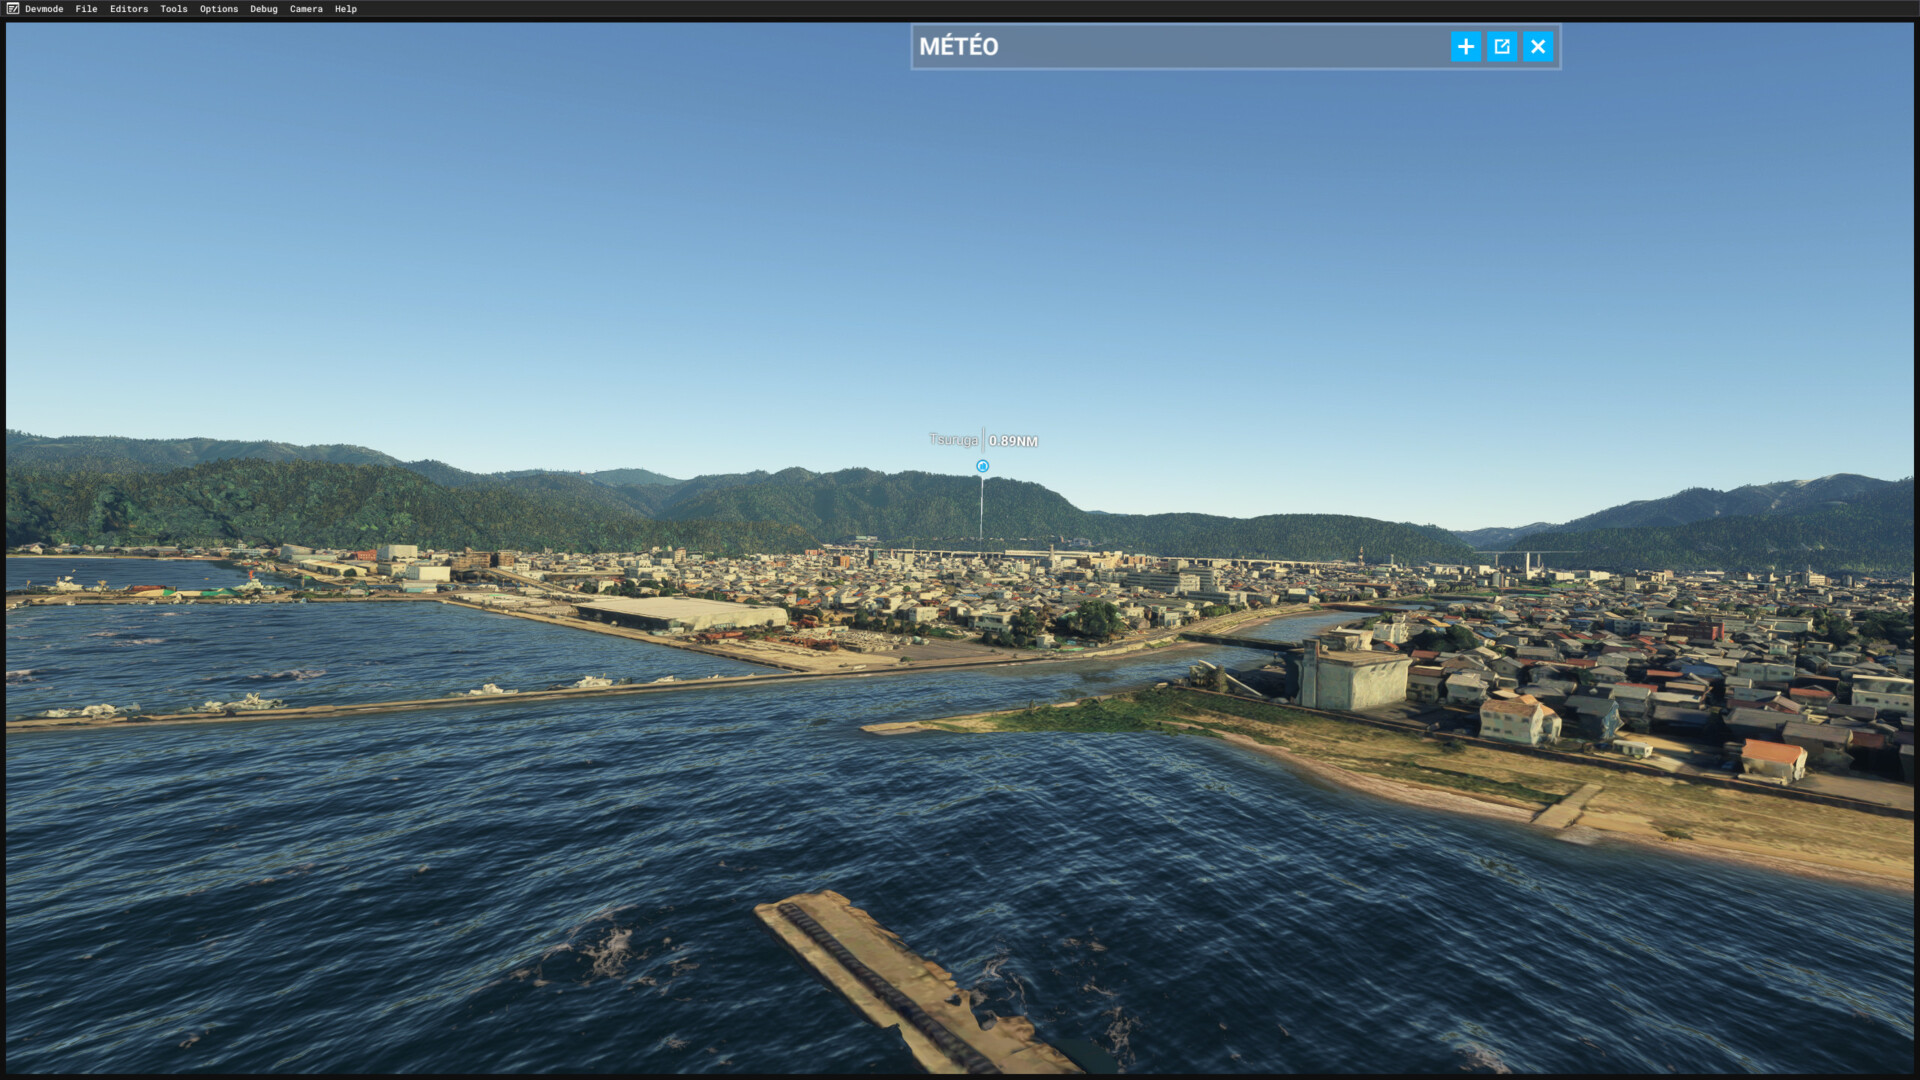
Task: Open the Help menu
Action: coord(346,9)
